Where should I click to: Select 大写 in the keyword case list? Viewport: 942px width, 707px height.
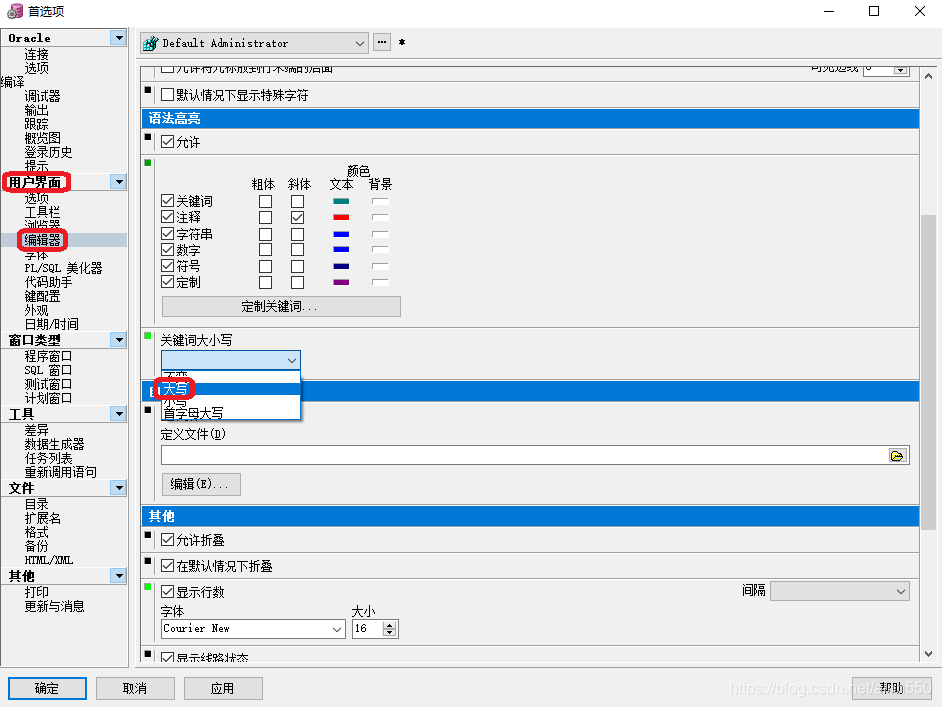coord(231,389)
